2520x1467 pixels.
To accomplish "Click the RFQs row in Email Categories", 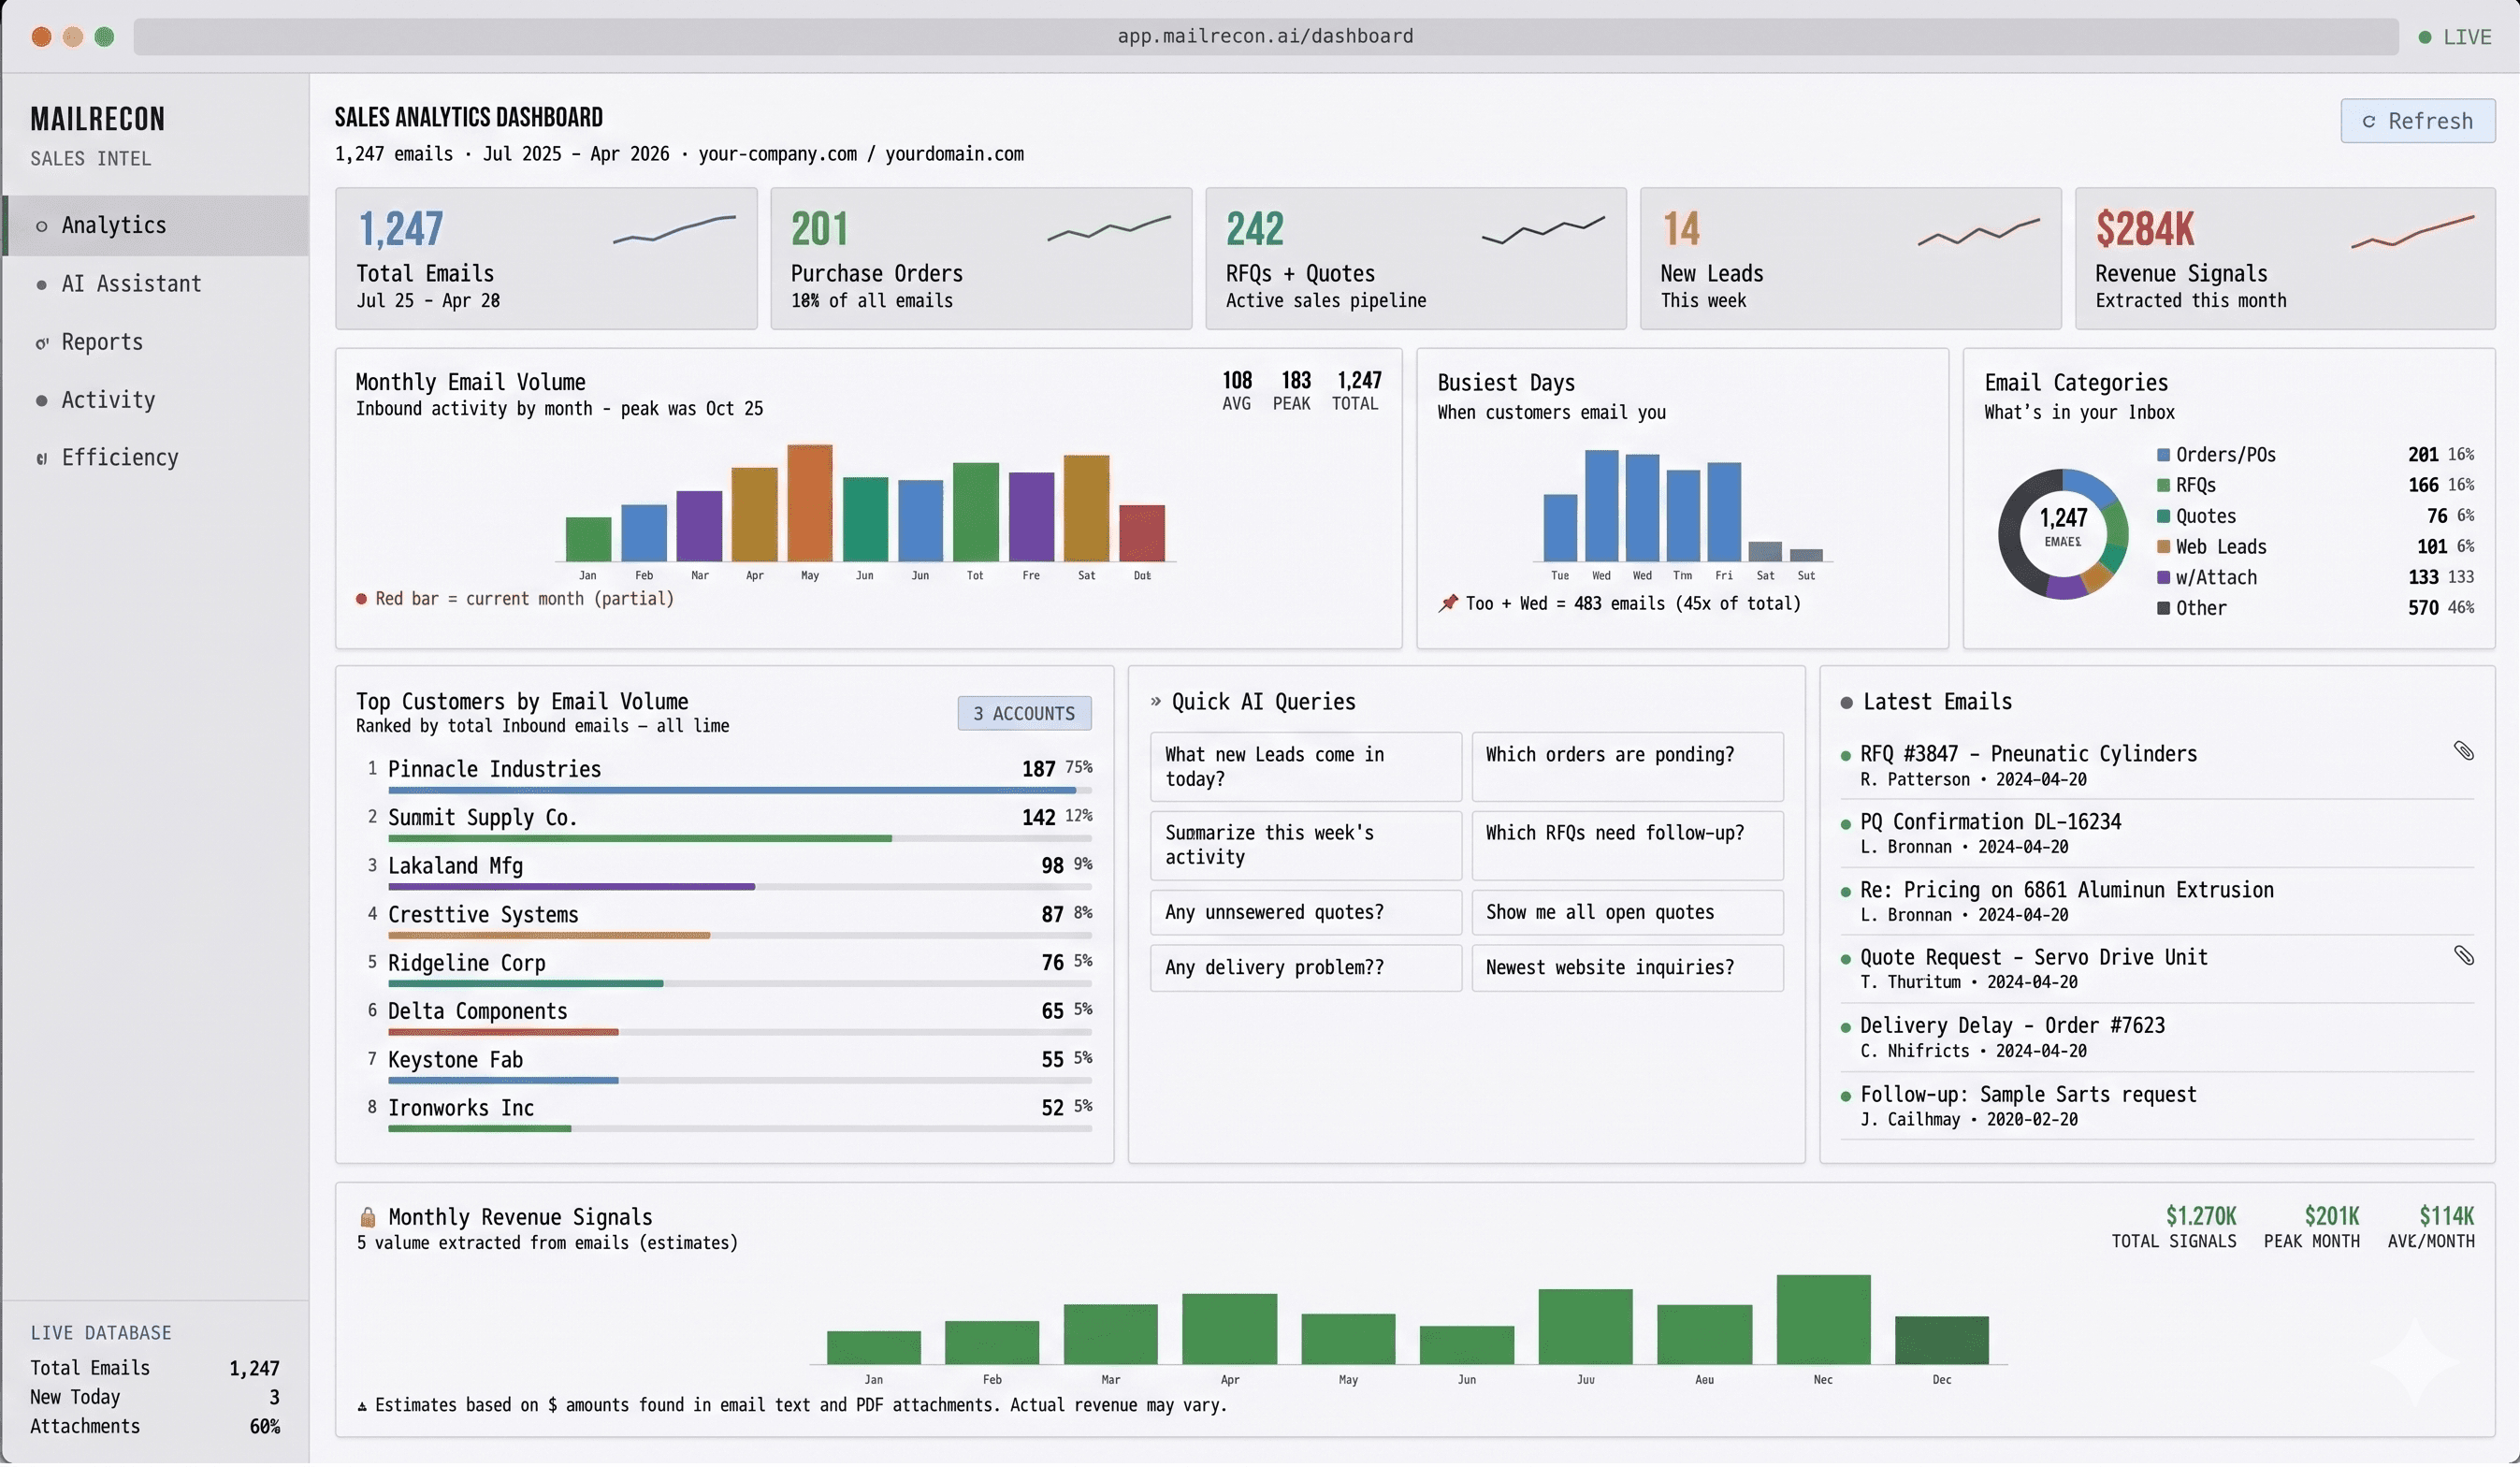I will pyautogui.click(x=2315, y=486).
